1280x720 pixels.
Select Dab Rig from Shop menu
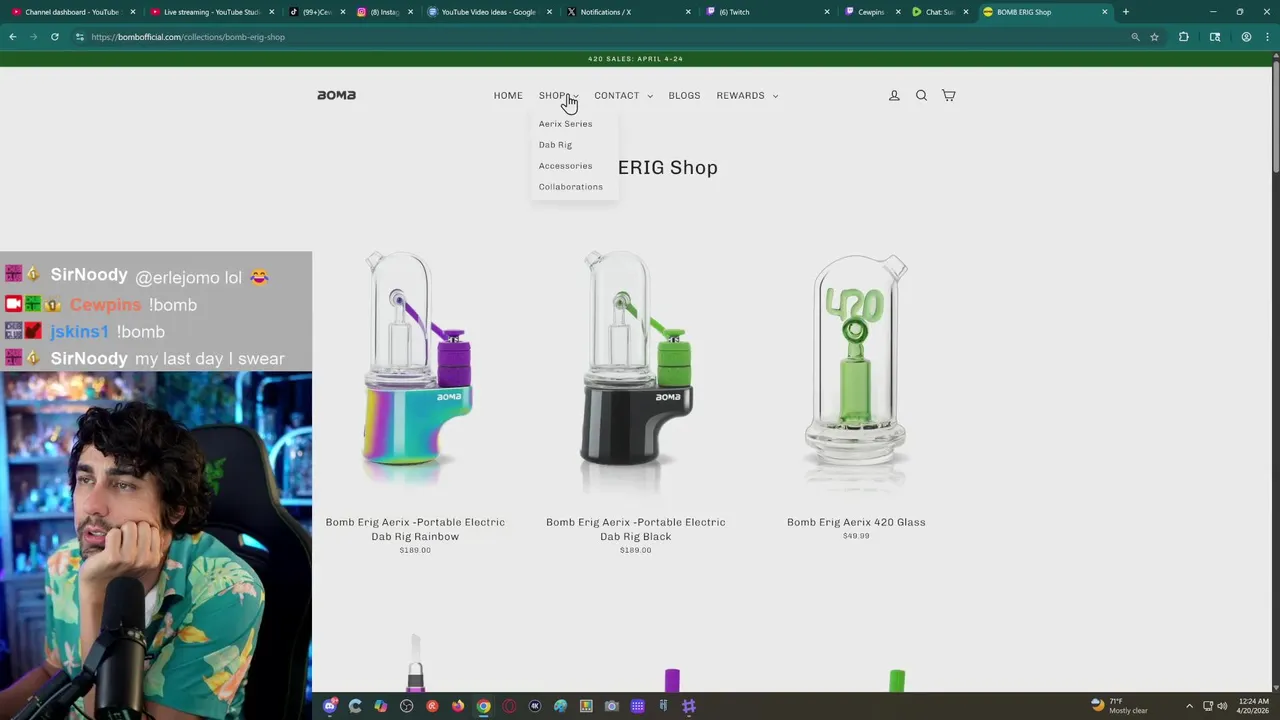[x=555, y=145]
